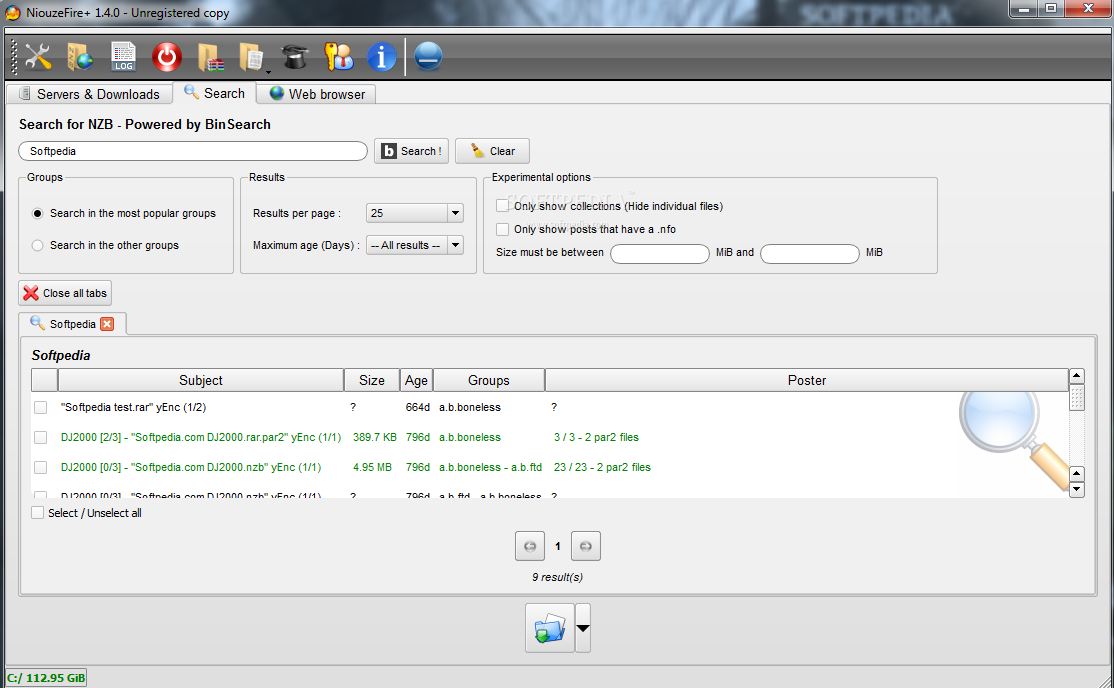1114x688 pixels.
Task: Focus the NZB search text field
Action: [193, 151]
